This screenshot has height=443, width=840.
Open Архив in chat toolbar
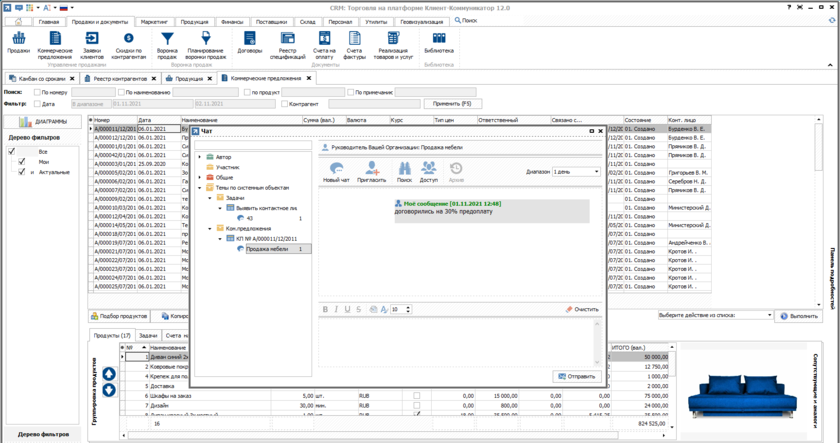tap(456, 172)
